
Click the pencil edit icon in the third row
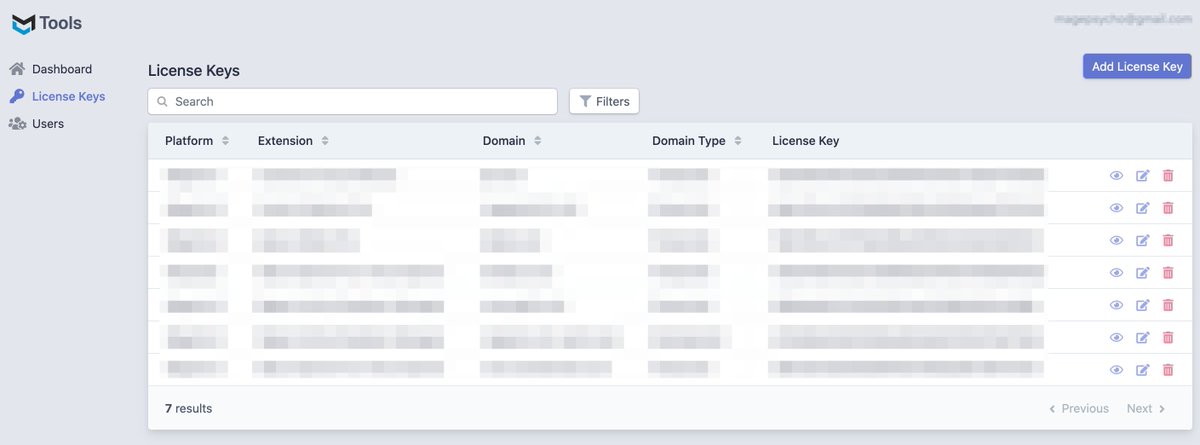pos(1143,241)
